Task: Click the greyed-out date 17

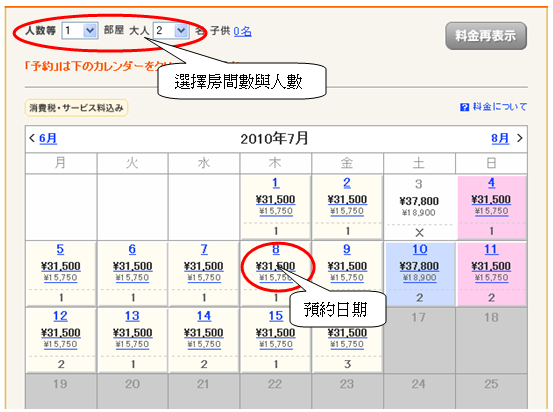Action: click(x=419, y=317)
